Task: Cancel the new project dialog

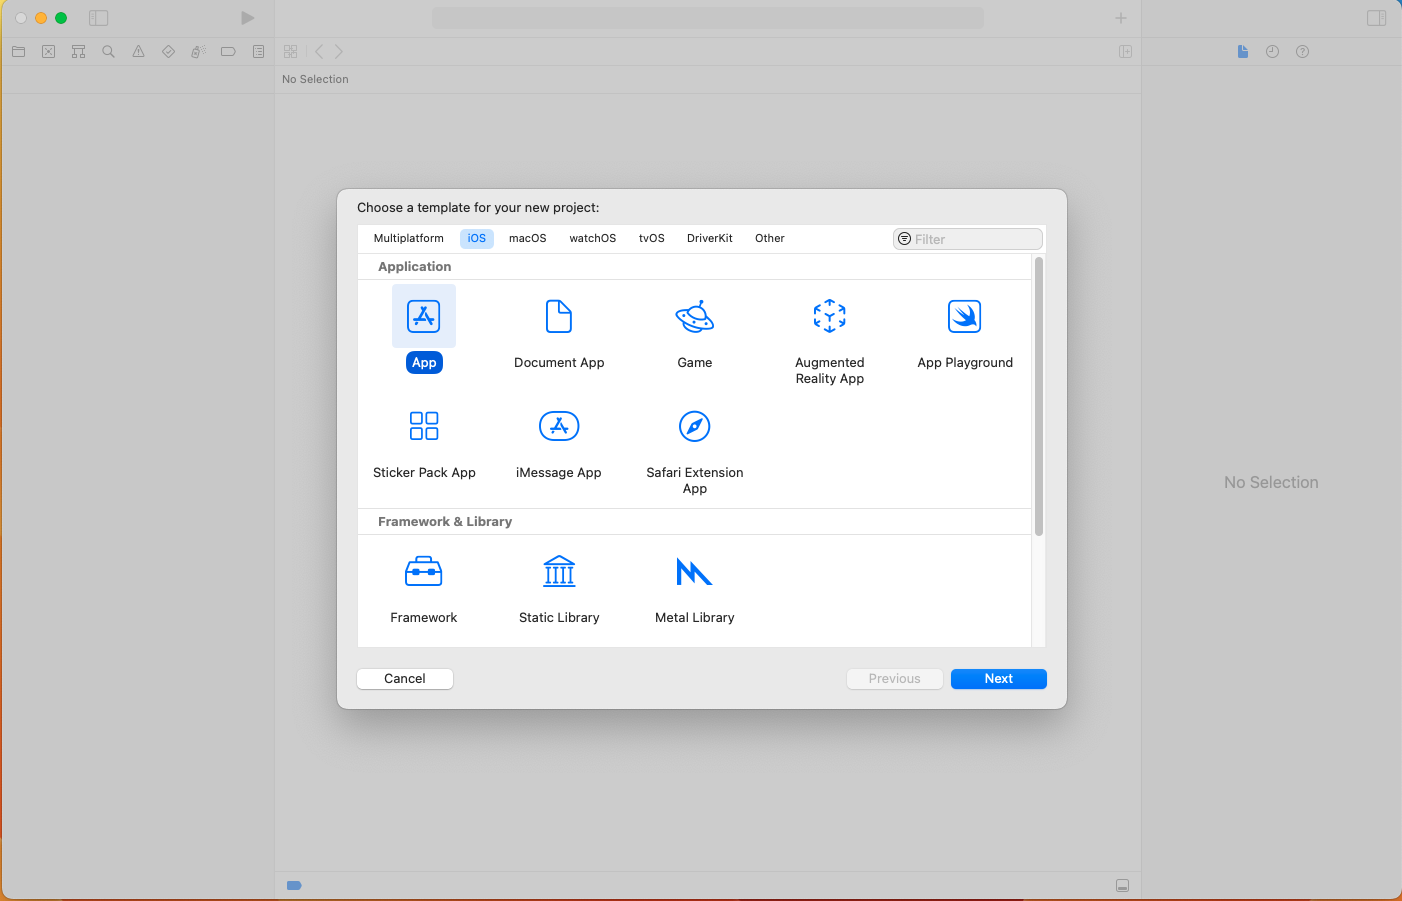Action: click(405, 679)
